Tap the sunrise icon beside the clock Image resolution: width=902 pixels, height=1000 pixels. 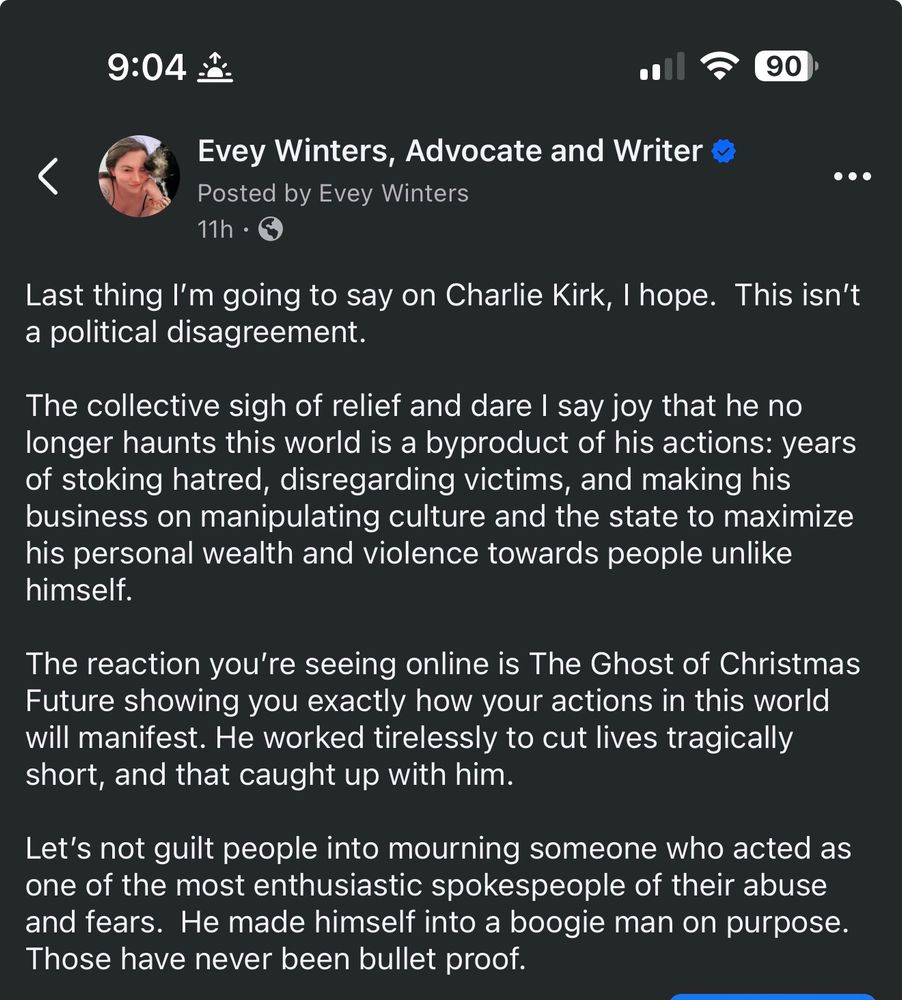[216, 68]
